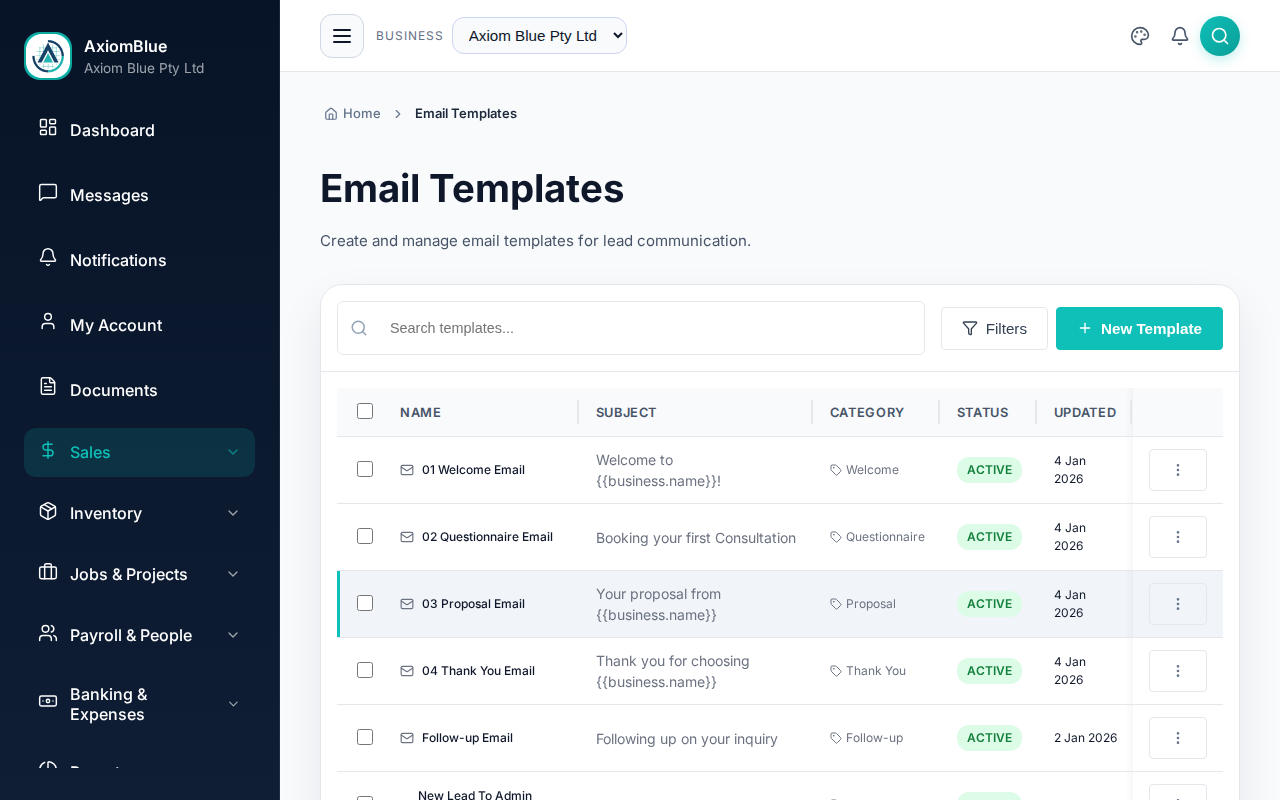
Task: Open actions menu for 02 Questionnaire Email
Action: [1178, 537]
